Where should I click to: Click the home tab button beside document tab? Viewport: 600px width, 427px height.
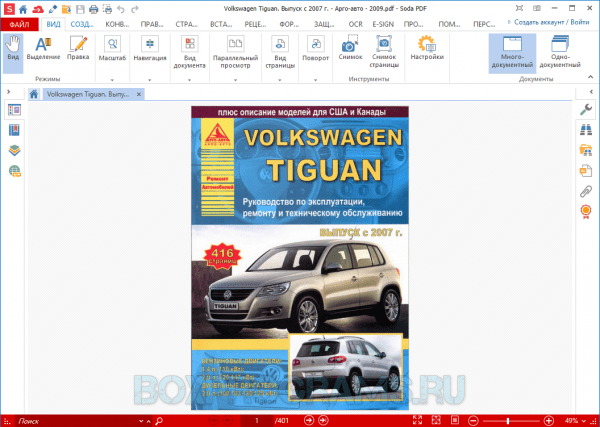point(34,94)
